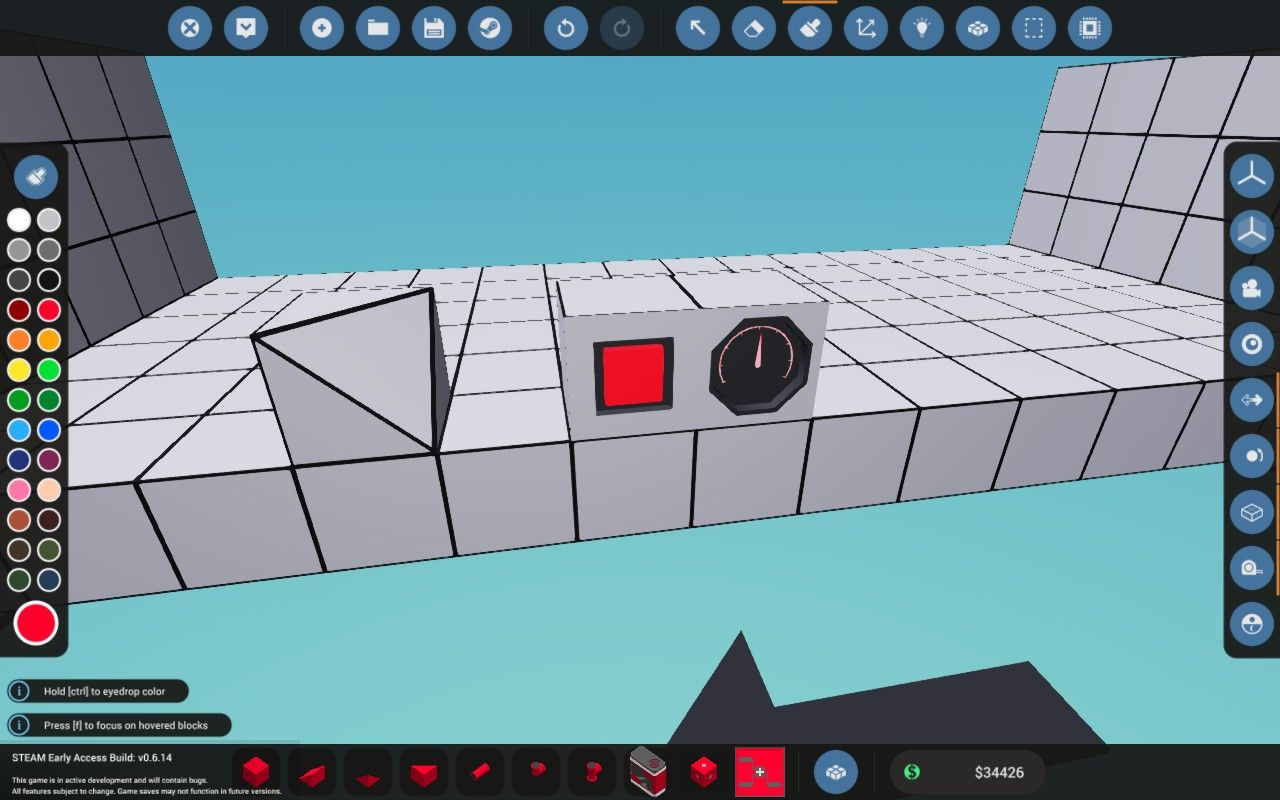The image size is (1280, 800).
Task: Click the red push button on the panel
Action: [x=633, y=375]
